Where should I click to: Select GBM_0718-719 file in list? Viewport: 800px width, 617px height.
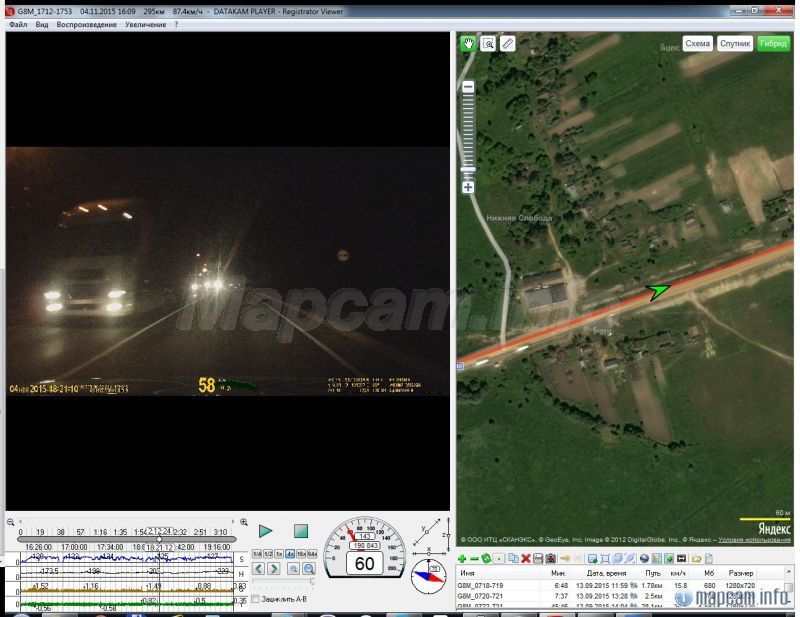pyautogui.click(x=481, y=586)
